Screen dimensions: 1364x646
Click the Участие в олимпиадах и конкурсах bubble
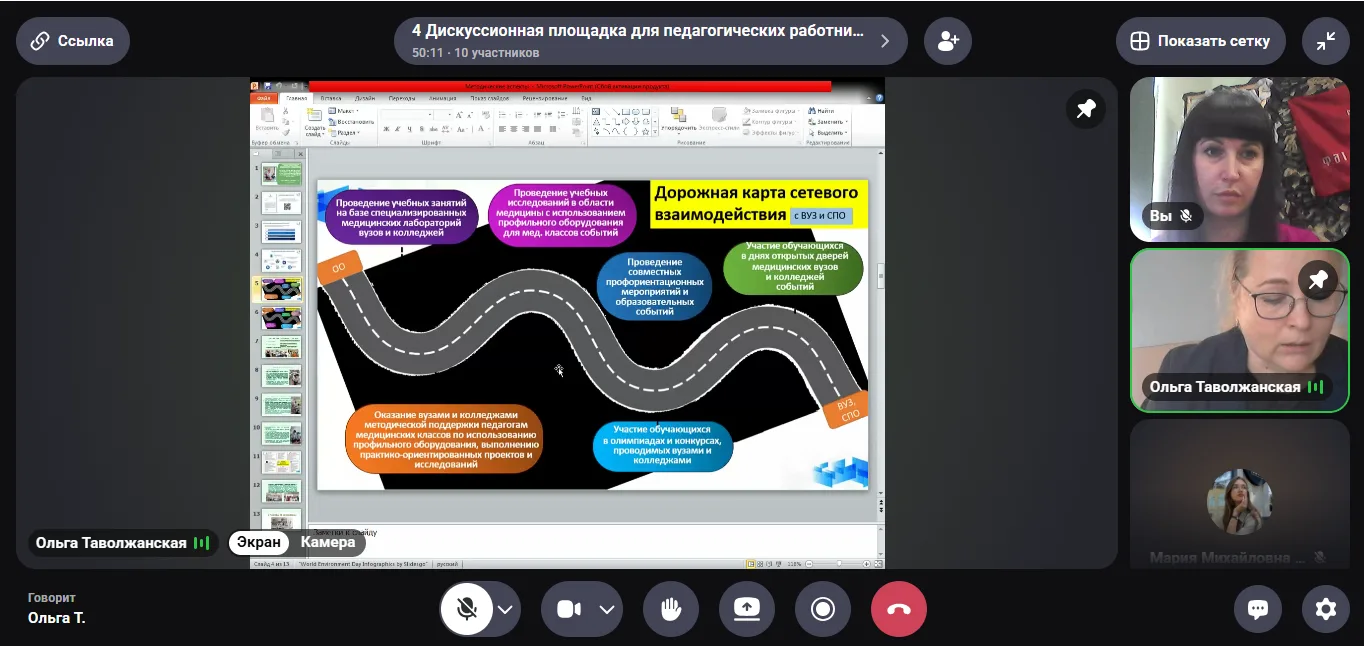(x=662, y=446)
